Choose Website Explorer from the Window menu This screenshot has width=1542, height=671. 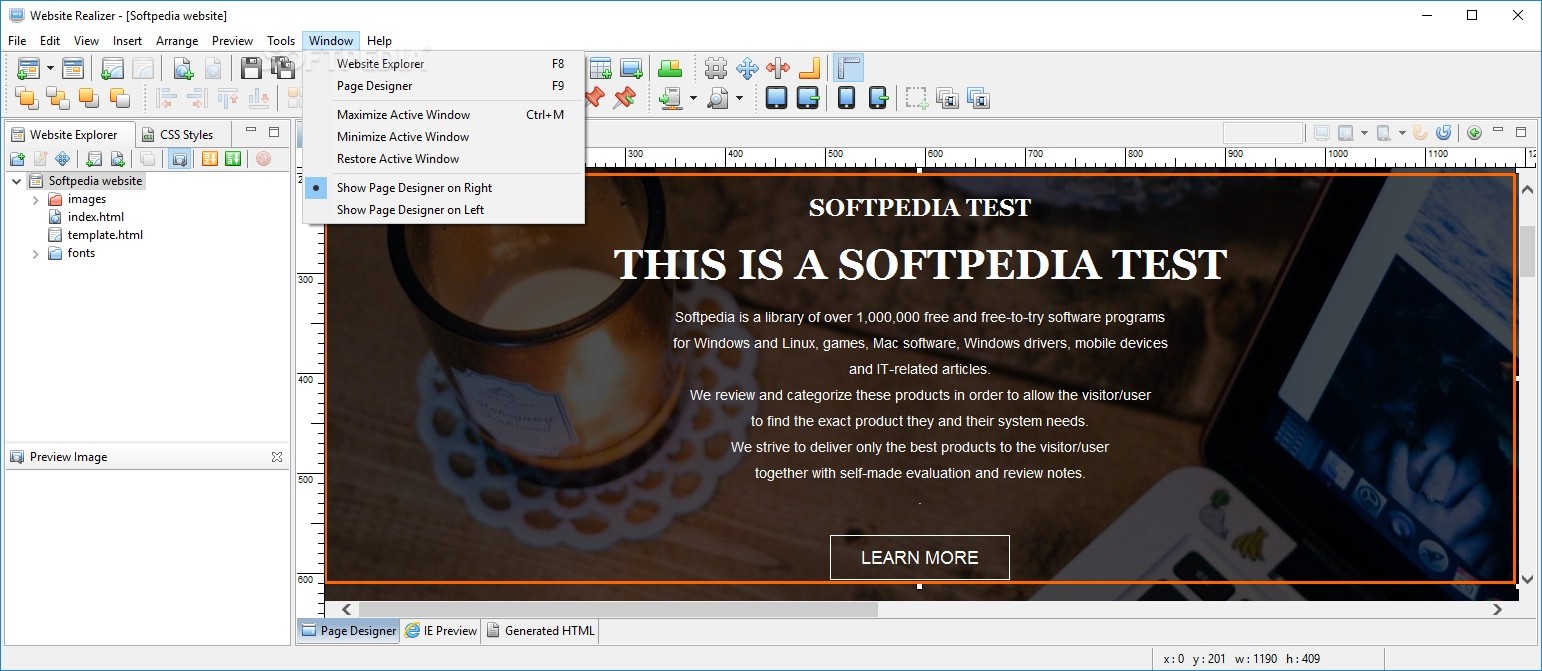tap(444, 64)
